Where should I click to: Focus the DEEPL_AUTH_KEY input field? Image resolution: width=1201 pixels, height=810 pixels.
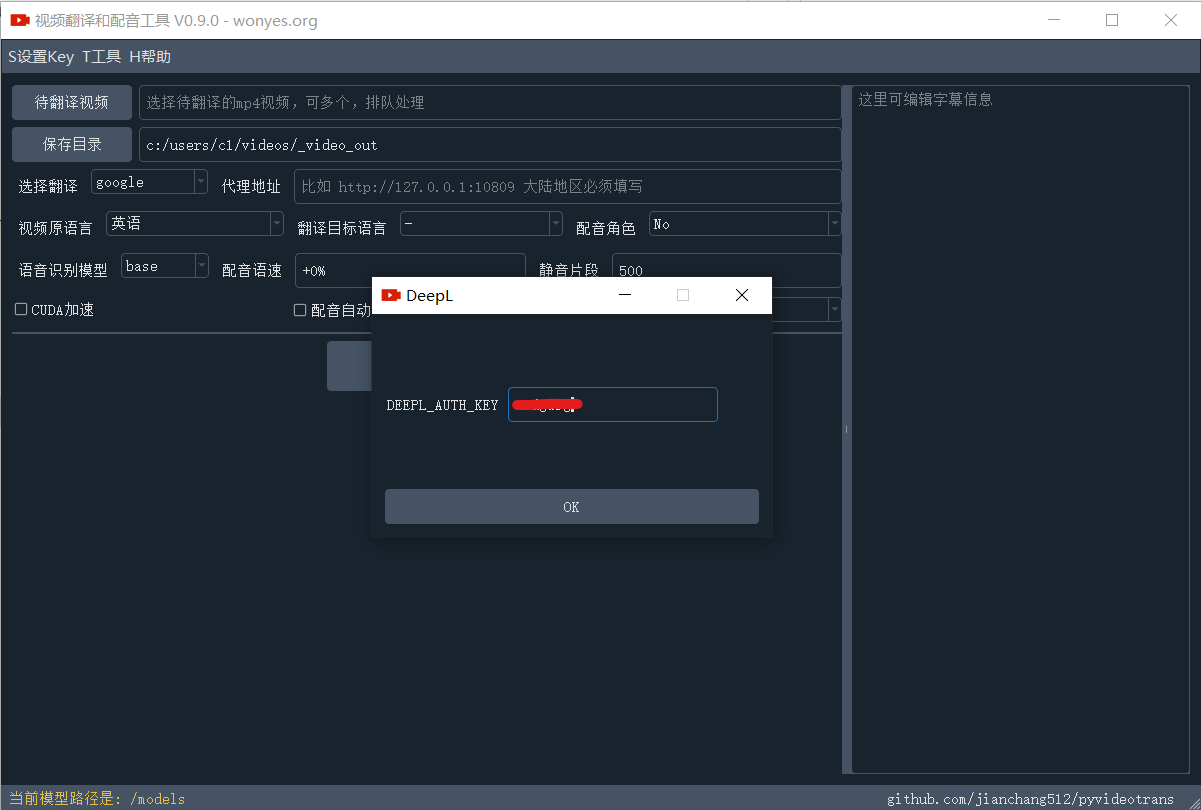coord(612,404)
